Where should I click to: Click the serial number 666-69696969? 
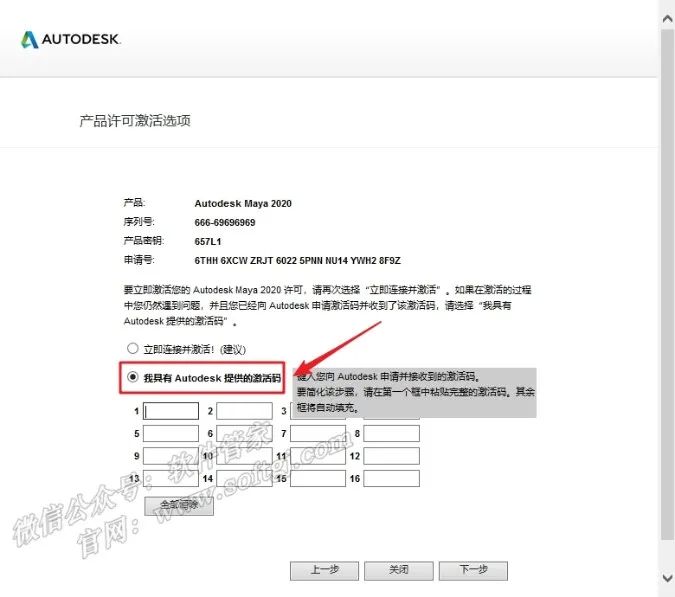click(225, 223)
